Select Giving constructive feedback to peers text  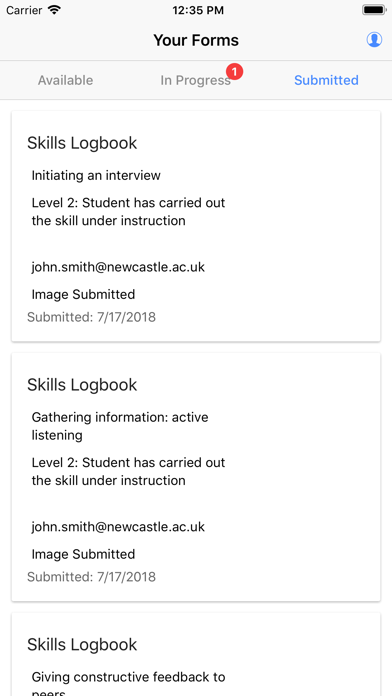coord(128,684)
